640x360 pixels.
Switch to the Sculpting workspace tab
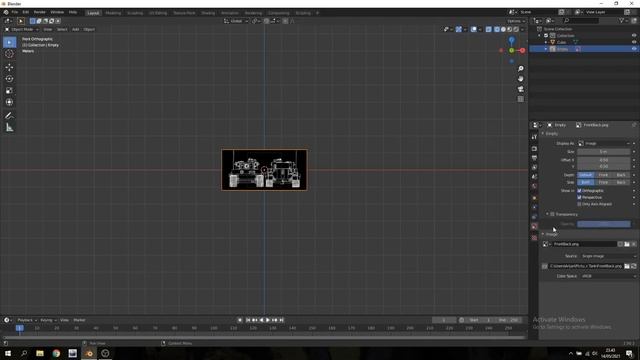pos(135,13)
